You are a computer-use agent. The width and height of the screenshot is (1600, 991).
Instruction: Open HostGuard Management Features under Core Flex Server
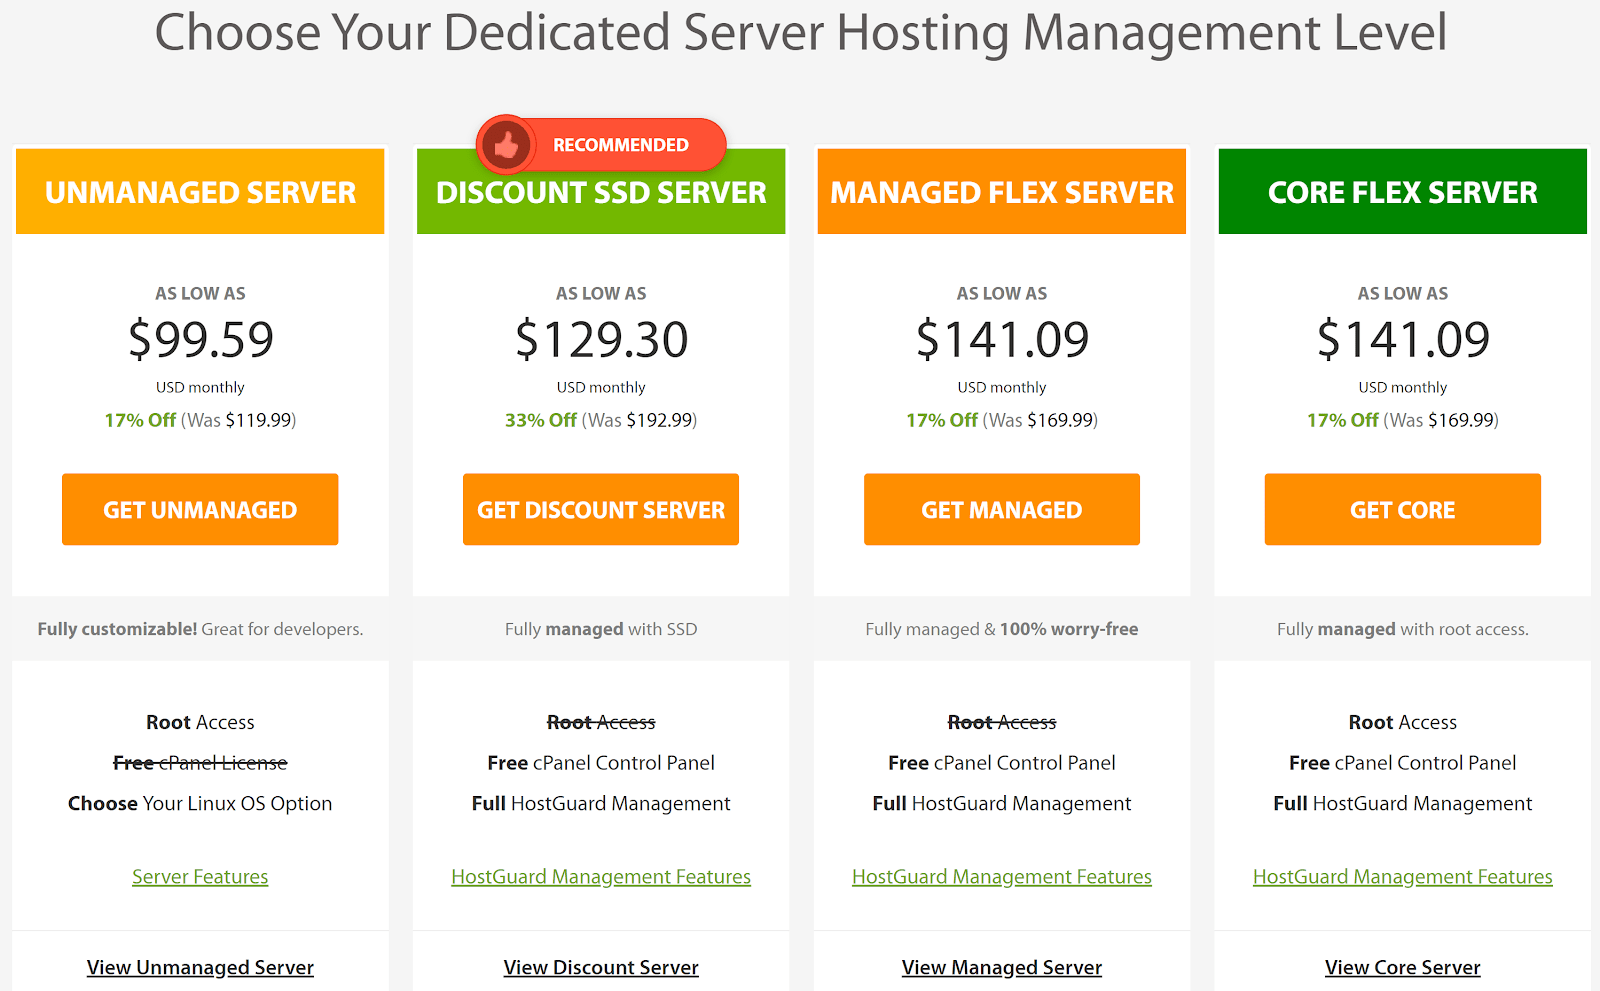click(x=1402, y=876)
